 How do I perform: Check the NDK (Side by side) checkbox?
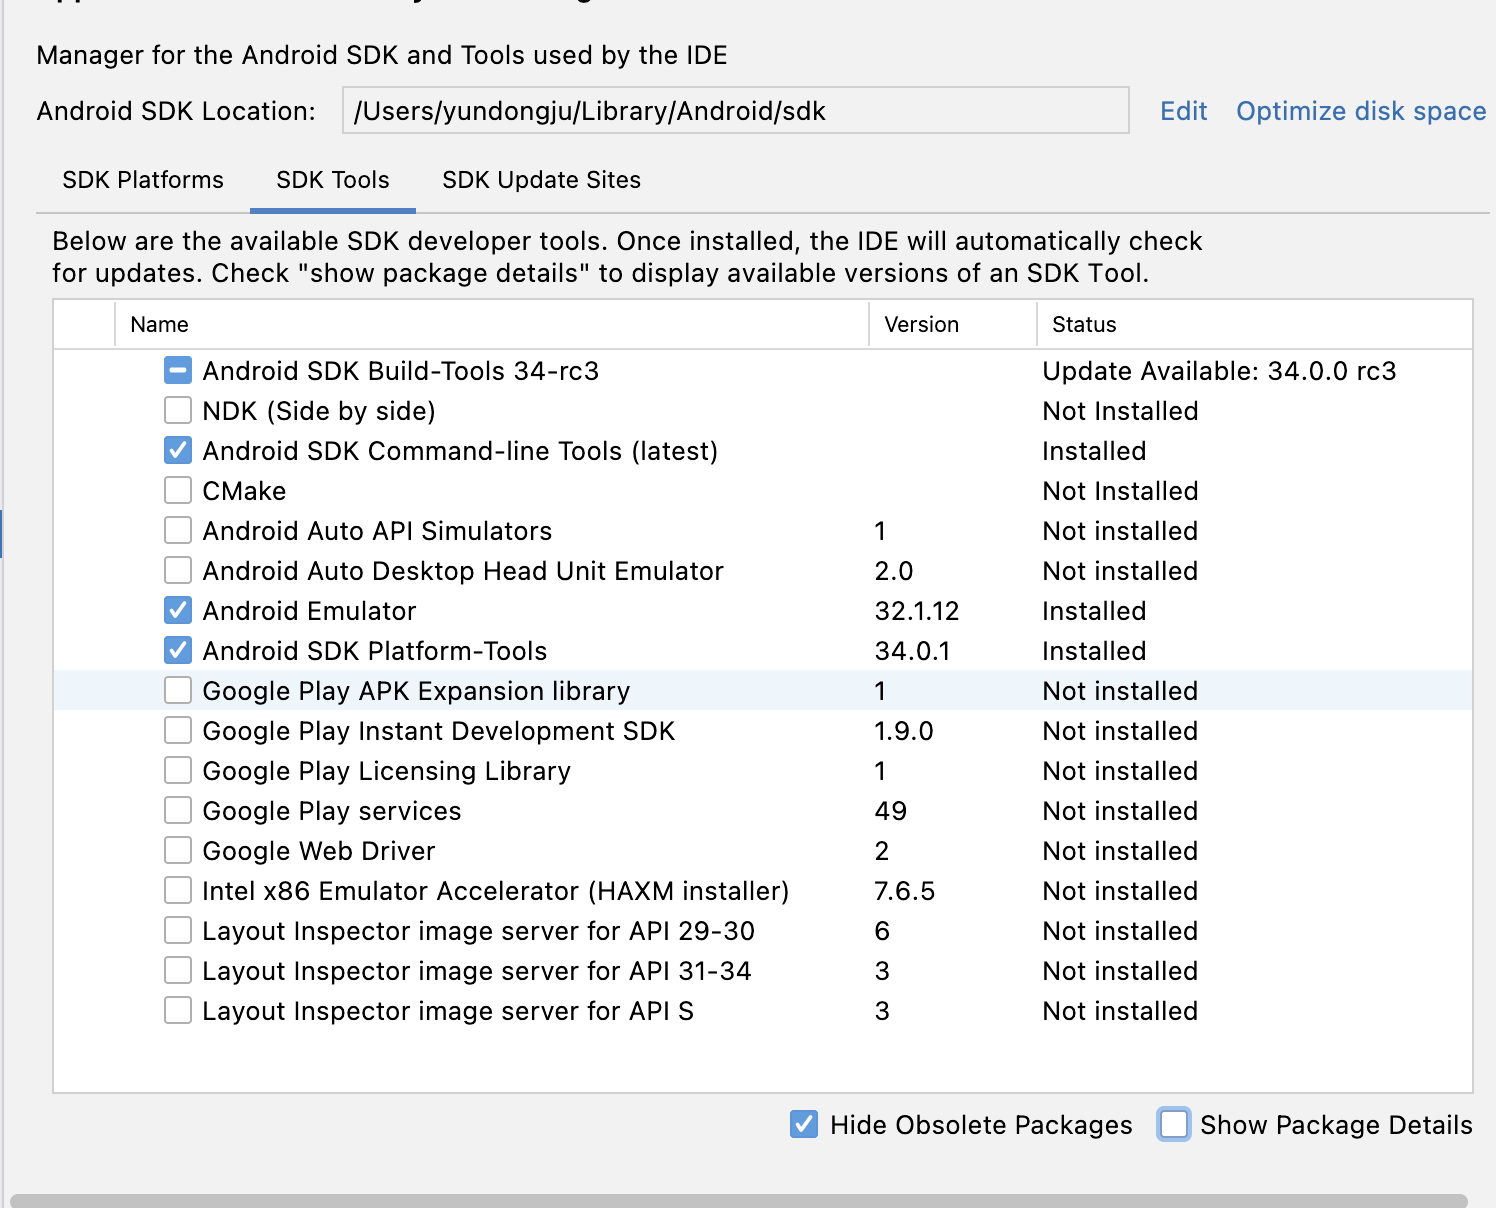(178, 411)
